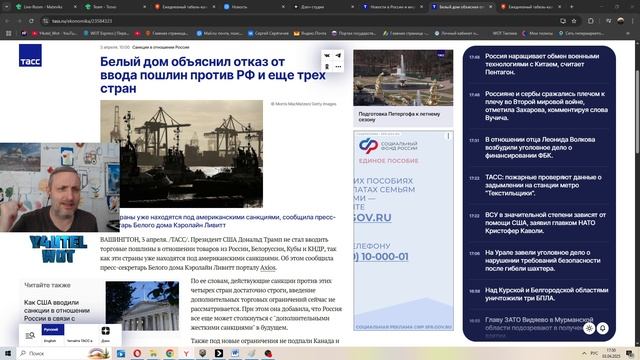Open Дзен icon in bottom TASS bar
This screenshot has width=640, height=360.
click(x=106, y=333)
